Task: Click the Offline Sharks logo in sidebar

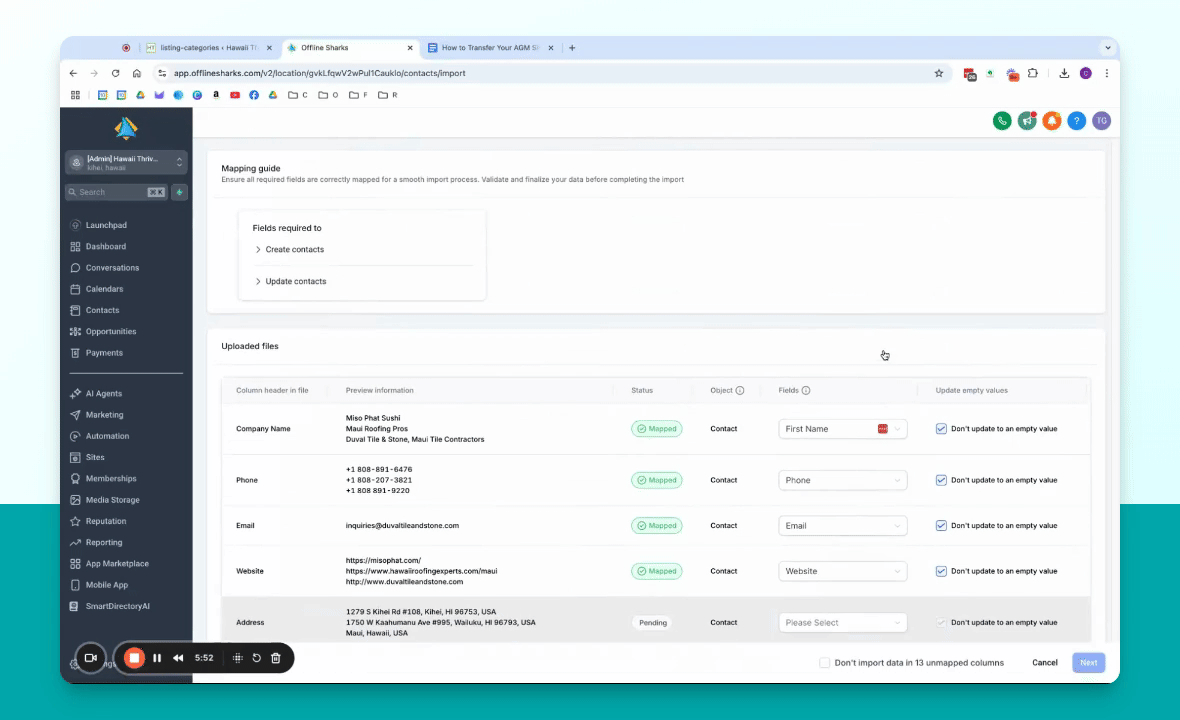Action: click(126, 129)
